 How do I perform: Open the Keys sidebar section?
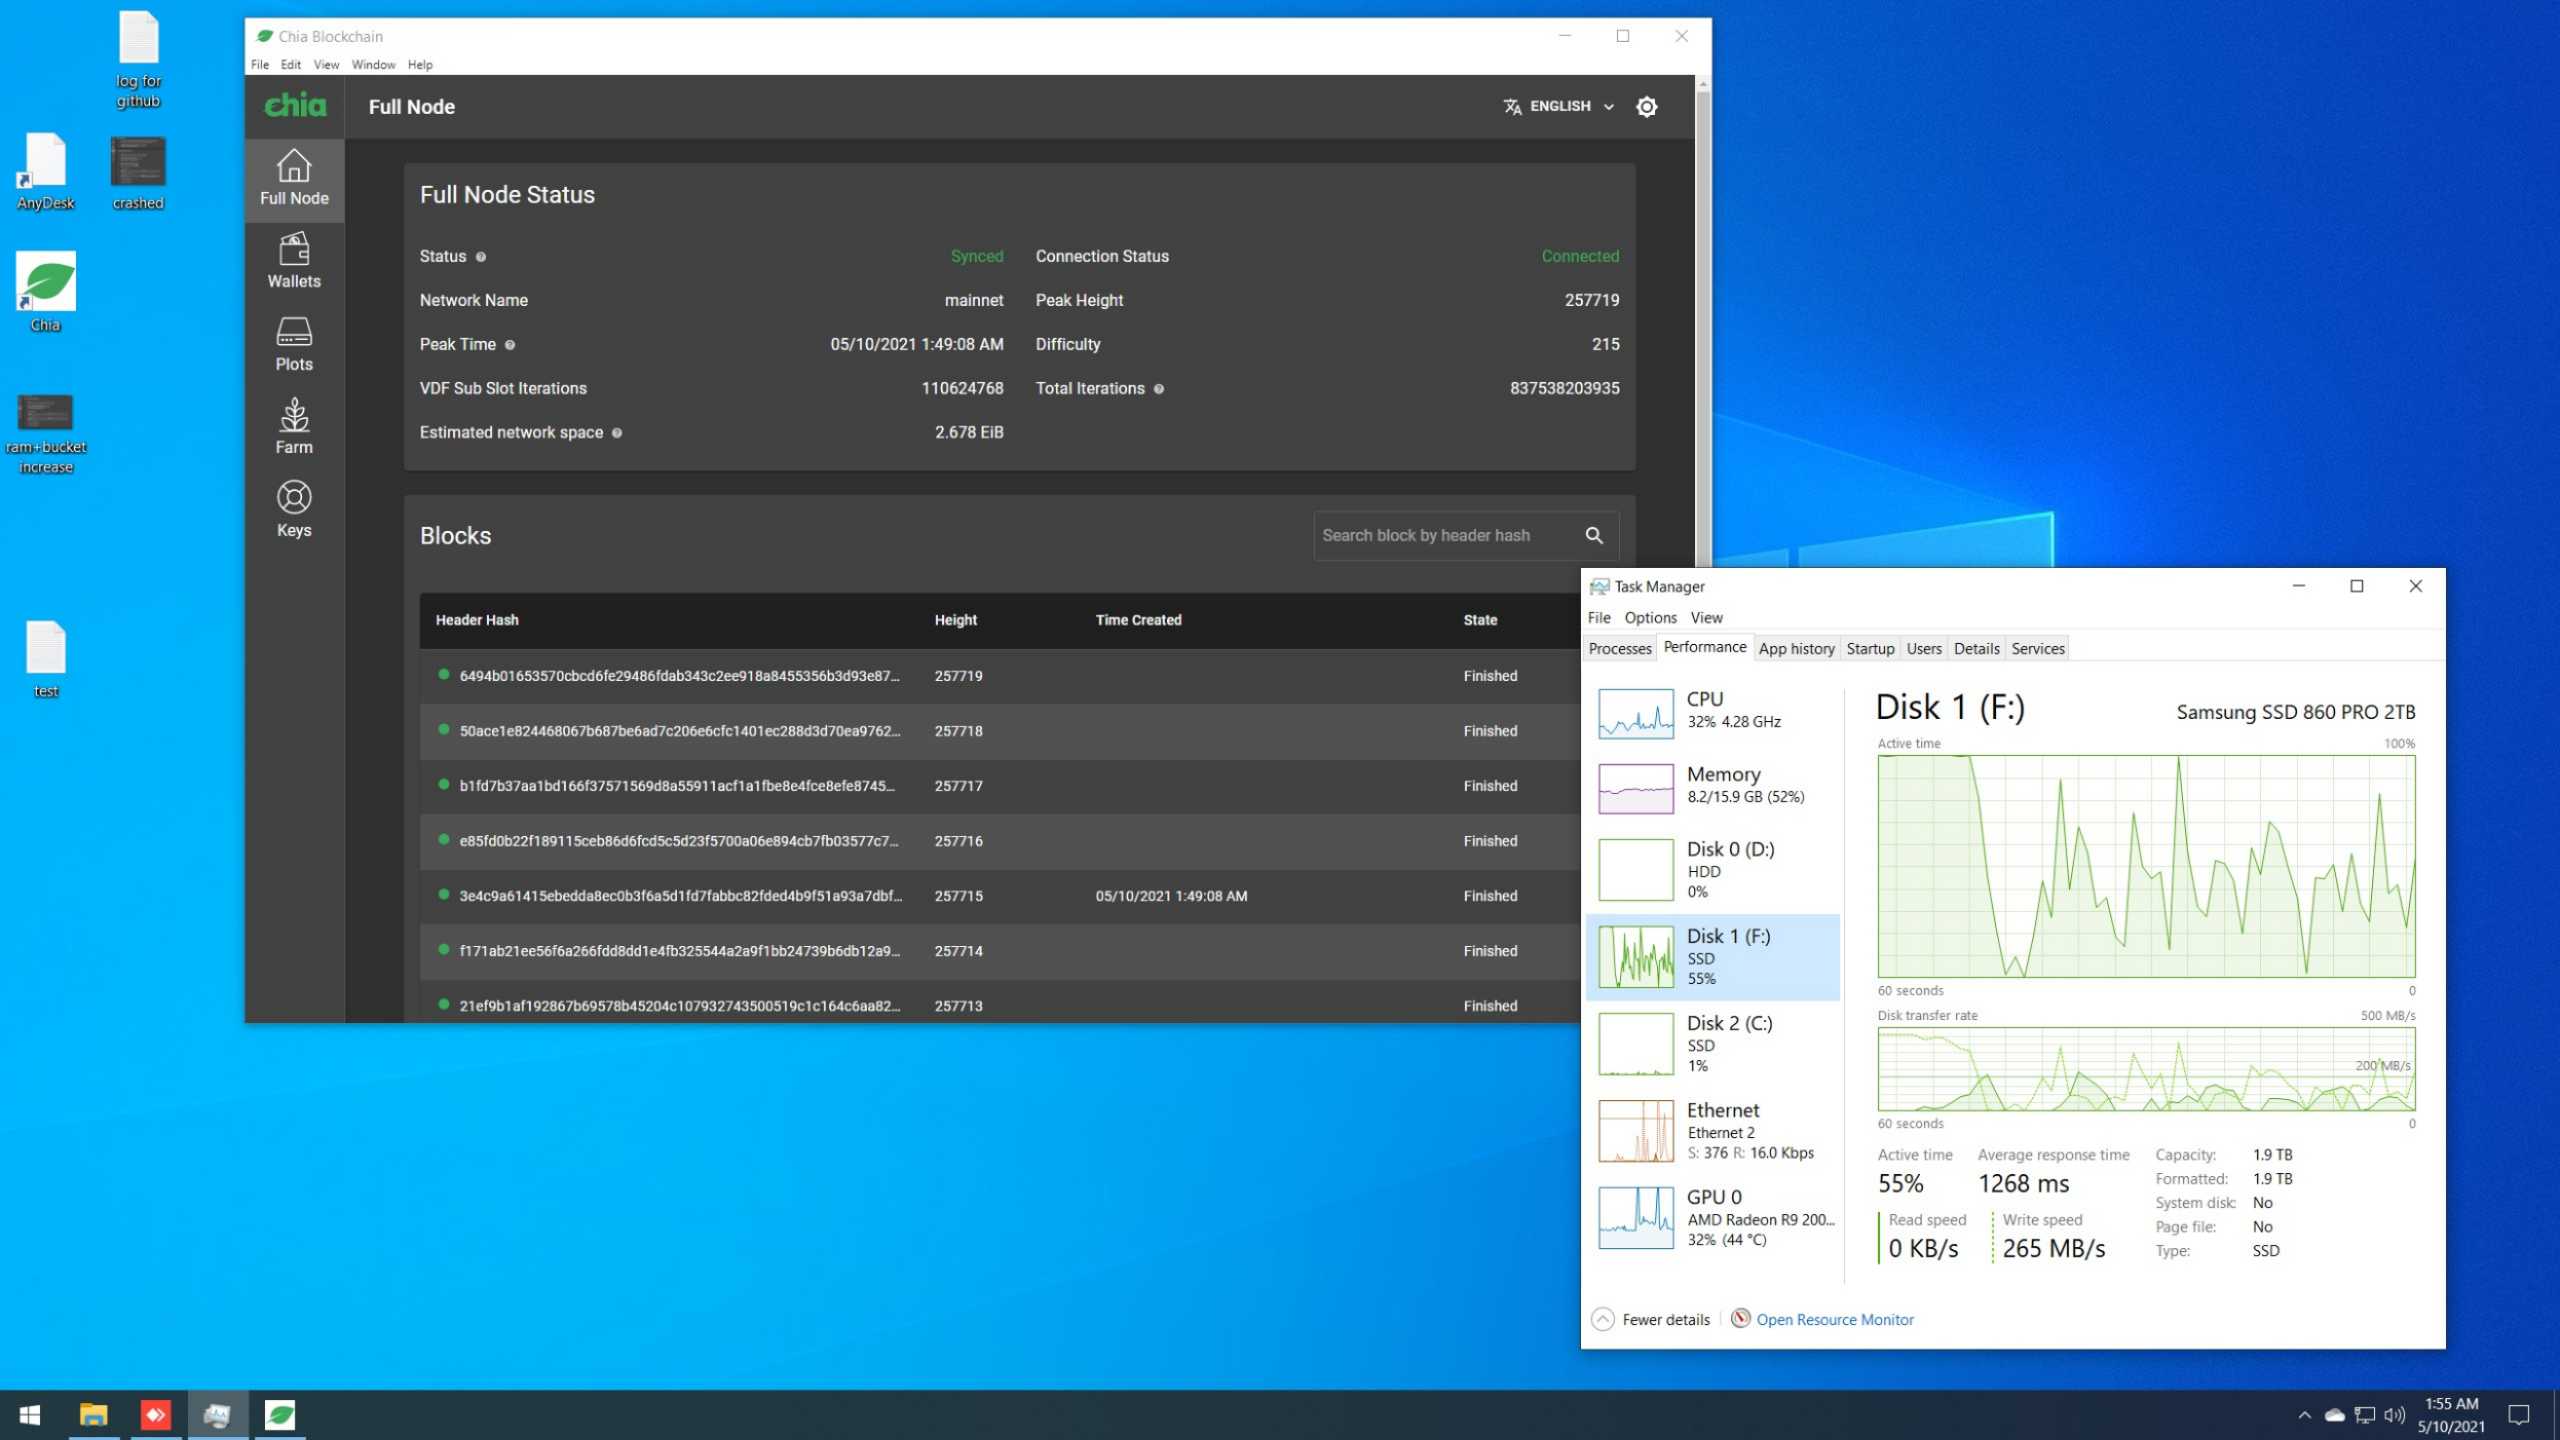294,511
